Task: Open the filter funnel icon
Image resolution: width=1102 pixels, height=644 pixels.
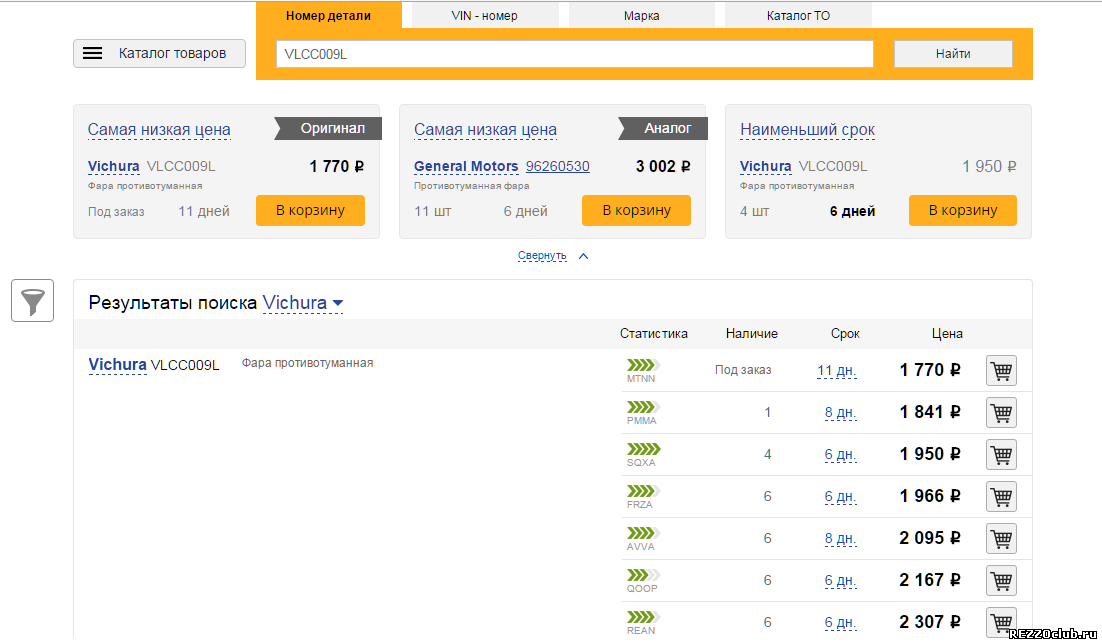Action: point(32,301)
